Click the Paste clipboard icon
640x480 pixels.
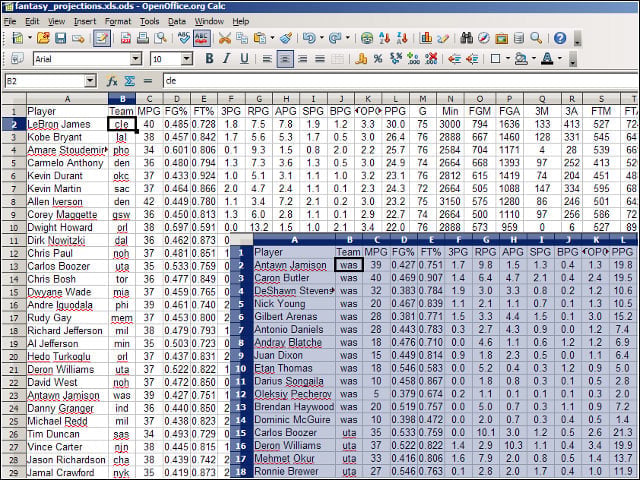pos(260,38)
